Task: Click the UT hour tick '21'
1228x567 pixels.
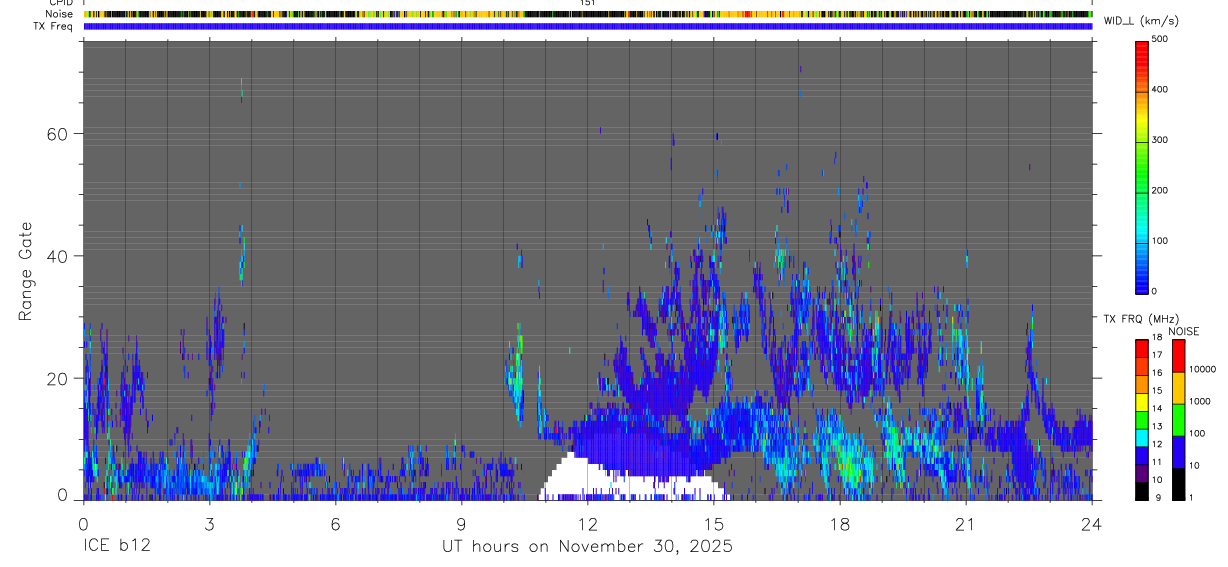Action: coord(966,522)
